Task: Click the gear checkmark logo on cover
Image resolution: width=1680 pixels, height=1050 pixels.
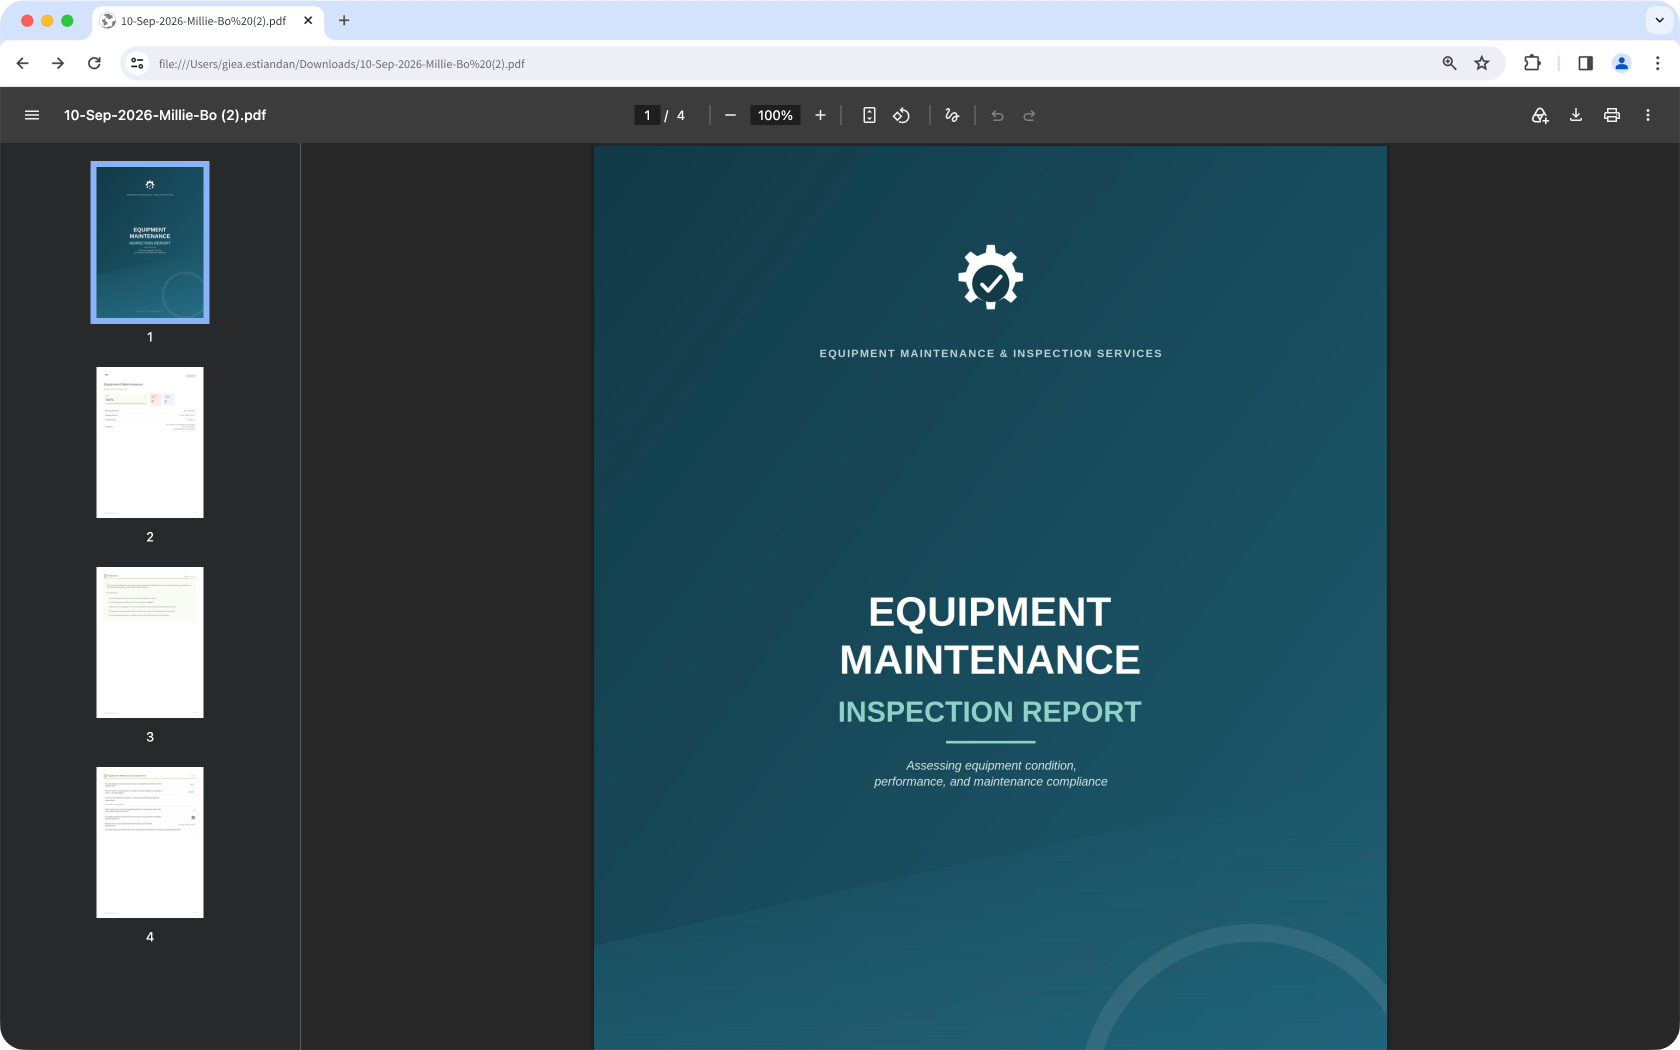Action: [991, 277]
